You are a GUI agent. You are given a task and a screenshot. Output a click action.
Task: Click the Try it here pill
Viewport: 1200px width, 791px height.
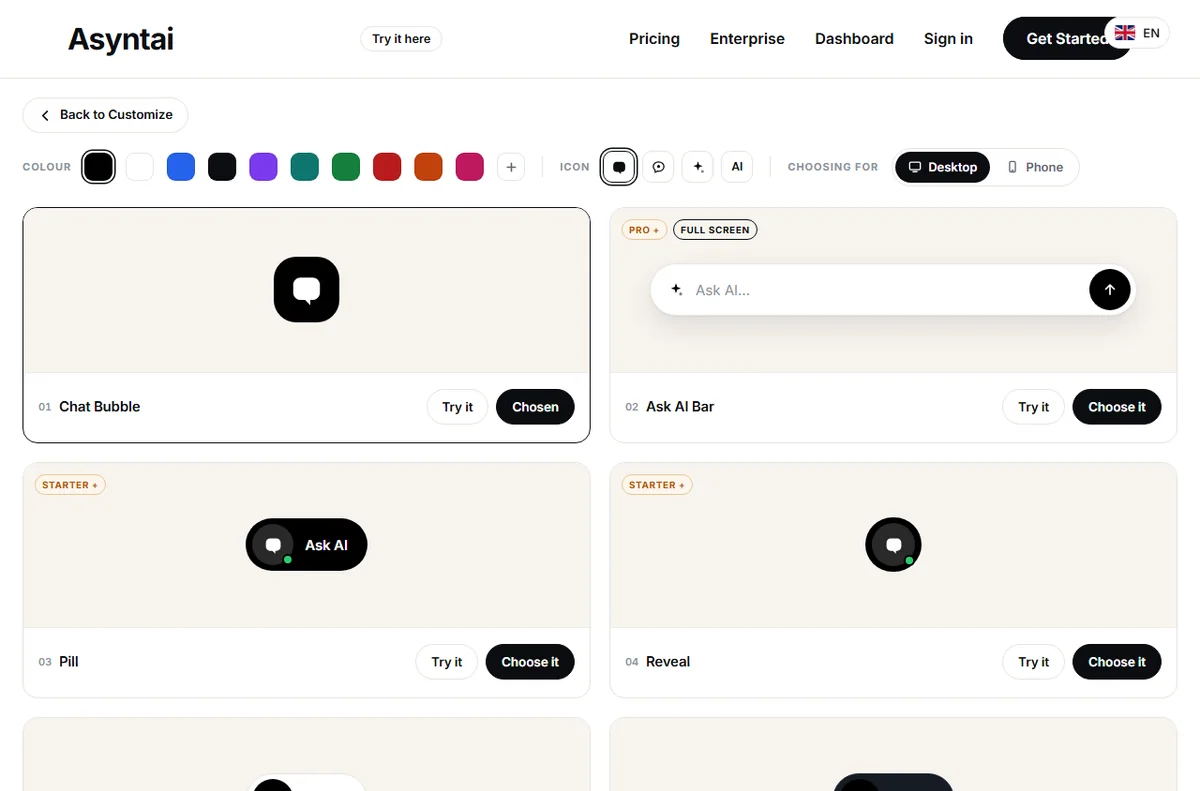click(401, 39)
